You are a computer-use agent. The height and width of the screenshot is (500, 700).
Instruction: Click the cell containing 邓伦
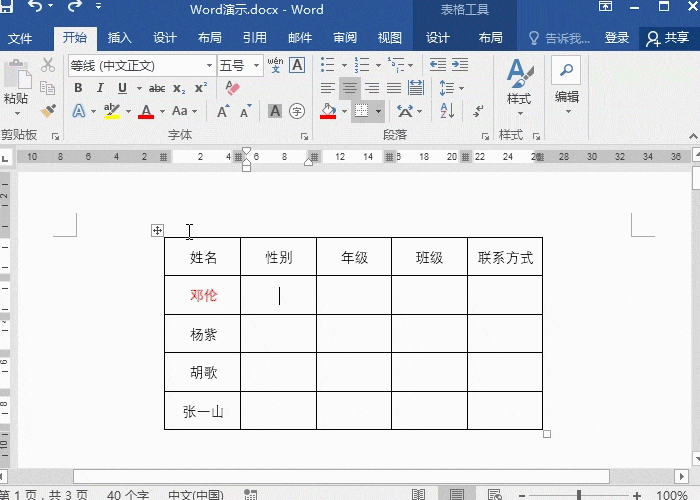(203, 295)
